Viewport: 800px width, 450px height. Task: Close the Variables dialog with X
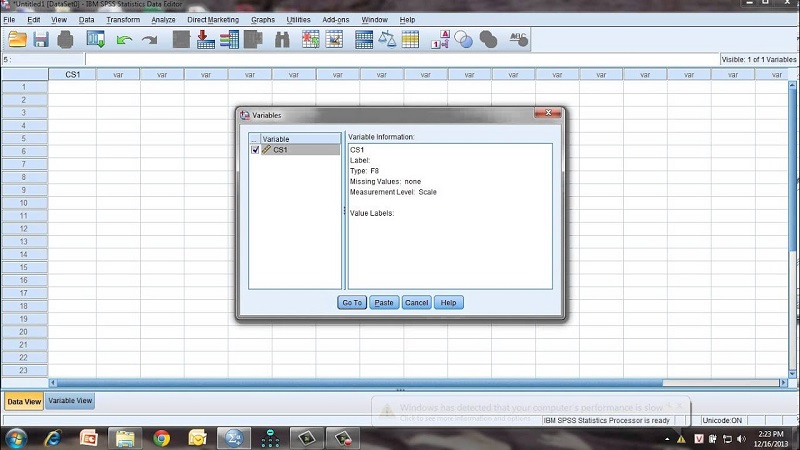click(547, 113)
